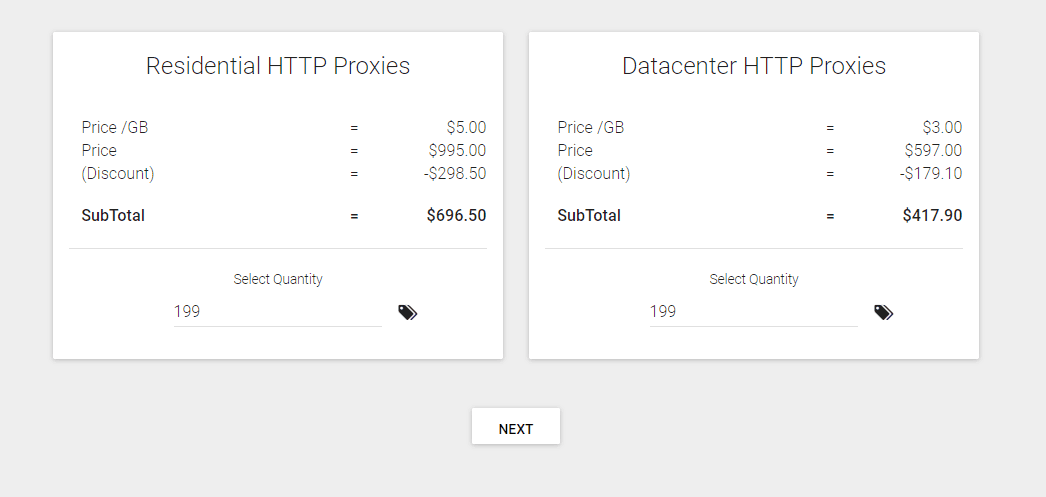Click the Residential discount -$298.50 value
Screen dimensions: 1046x497
455,173
